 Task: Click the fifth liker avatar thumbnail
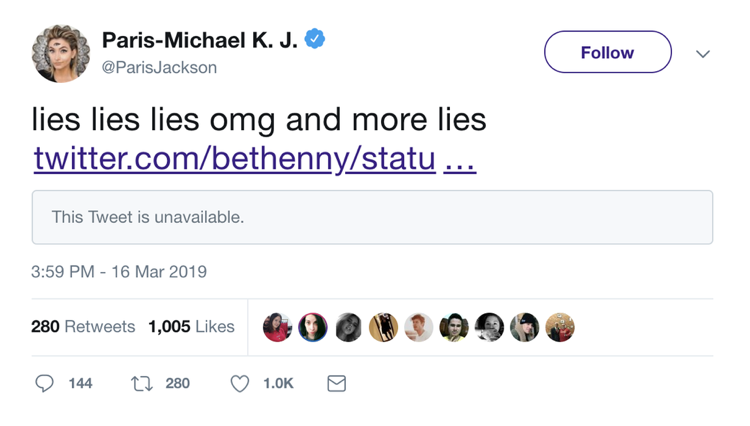click(x=419, y=327)
